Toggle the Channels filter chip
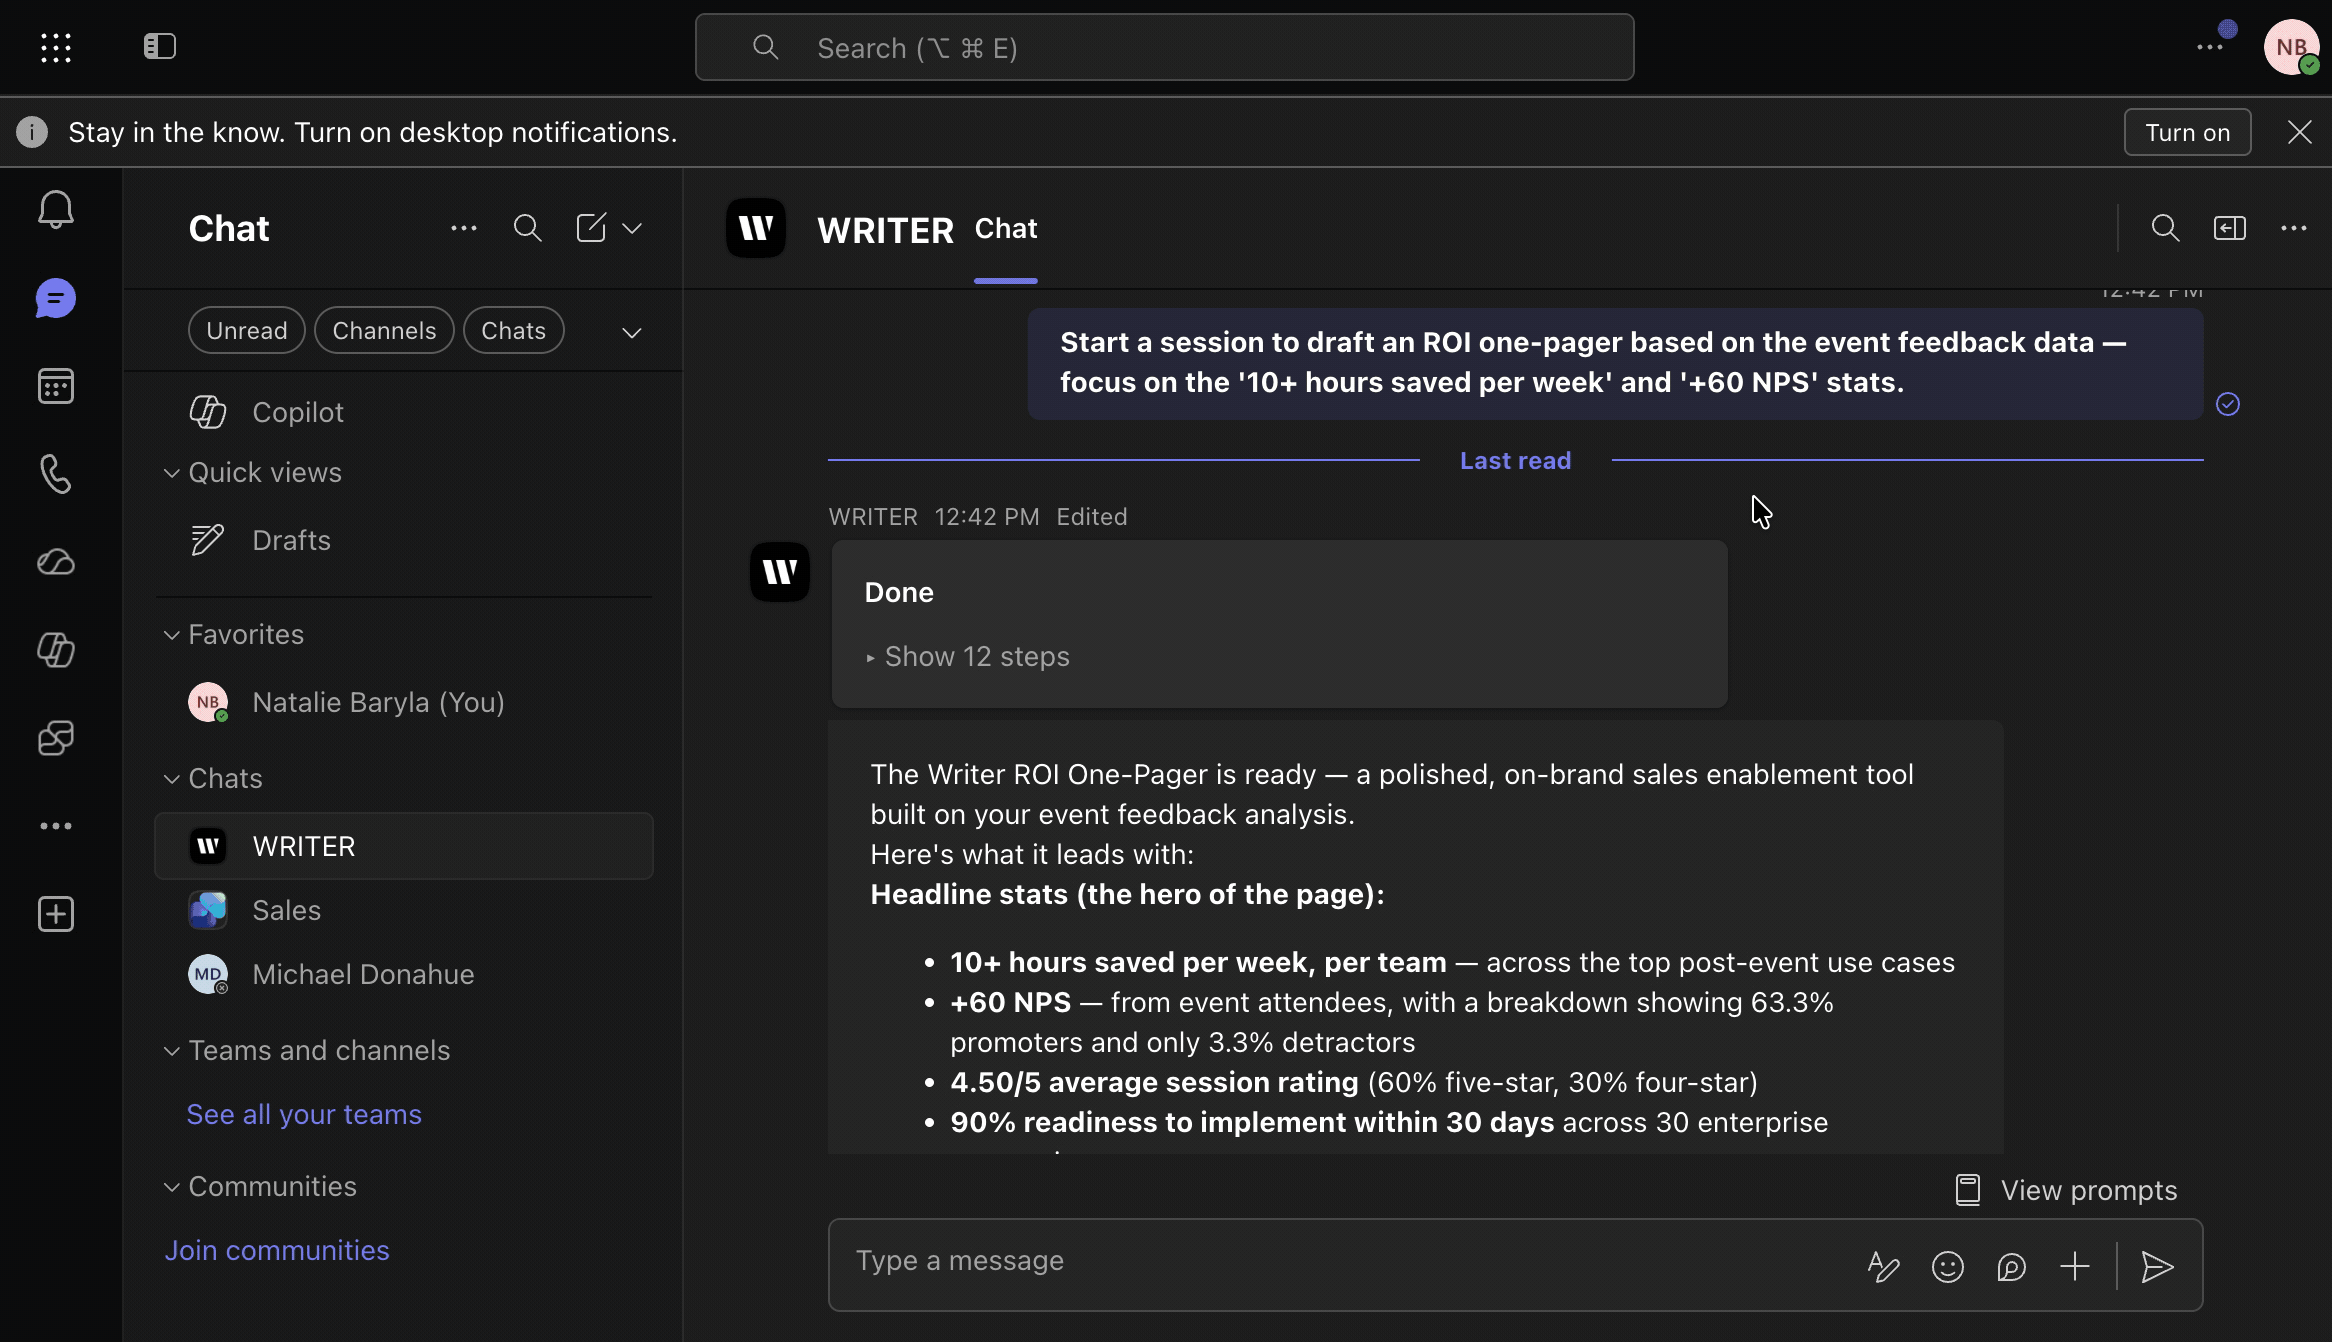 384,330
